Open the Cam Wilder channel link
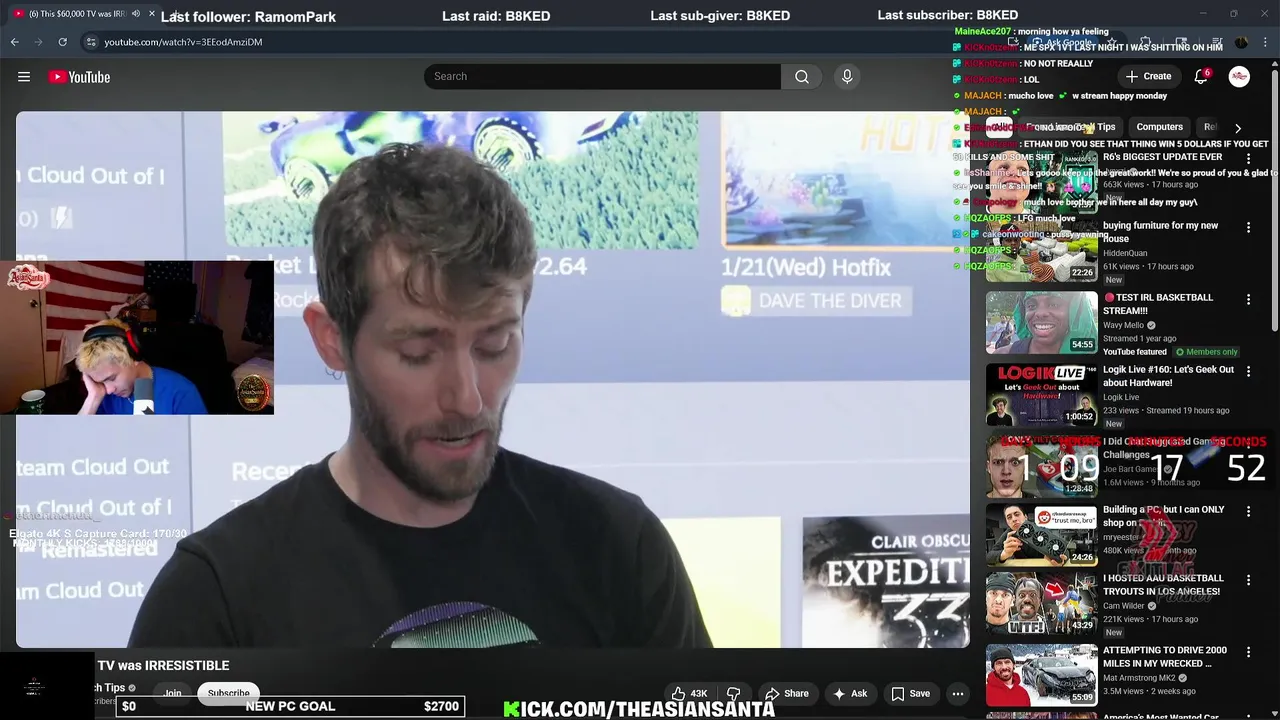This screenshot has height=720, width=1280. click(x=1124, y=606)
